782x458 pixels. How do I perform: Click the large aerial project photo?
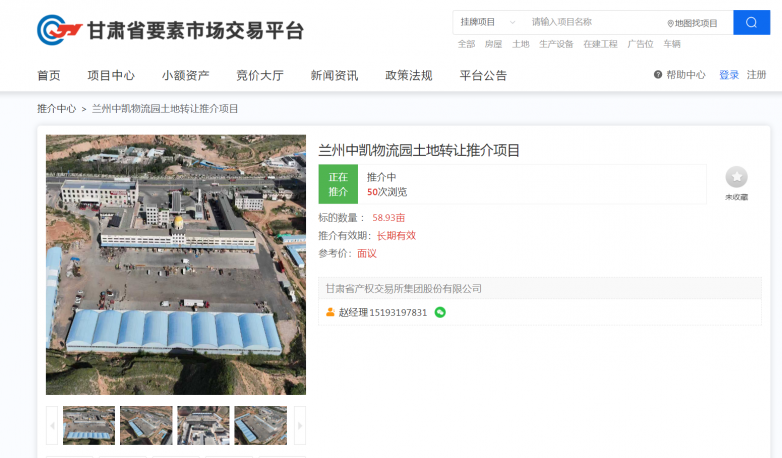click(x=176, y=265)
